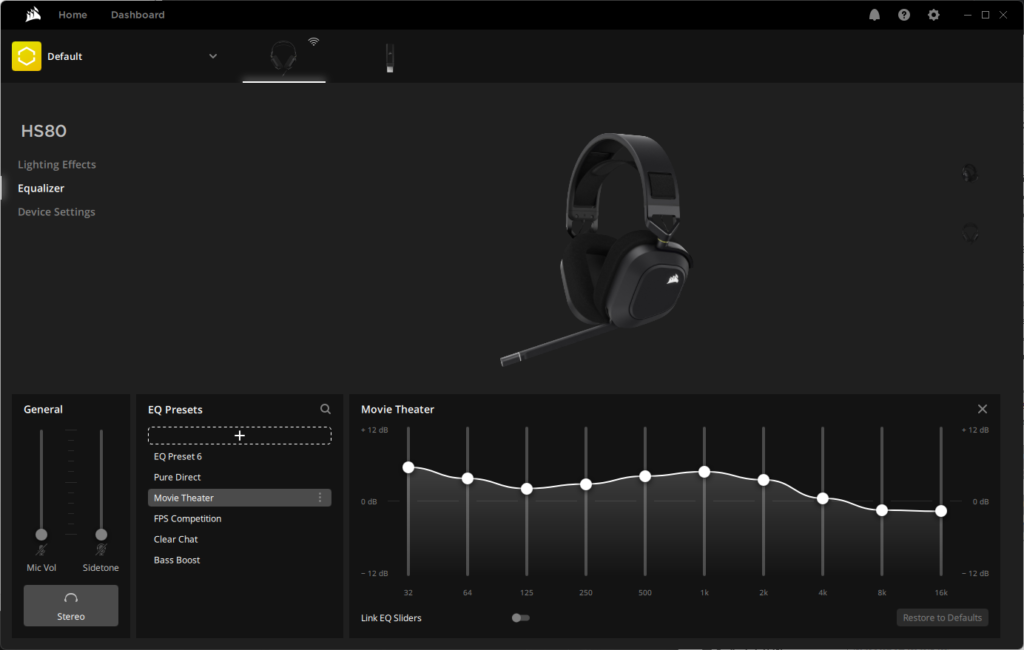Add a new EQ preset with plus
Screen dimensions: 1024x650
click(x=240, y=435)
